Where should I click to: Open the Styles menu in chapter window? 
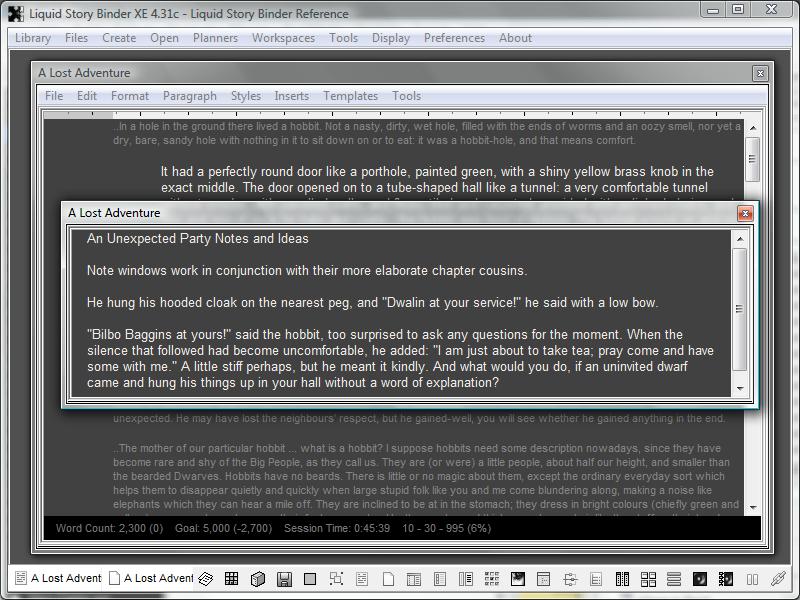coord(245,96)
